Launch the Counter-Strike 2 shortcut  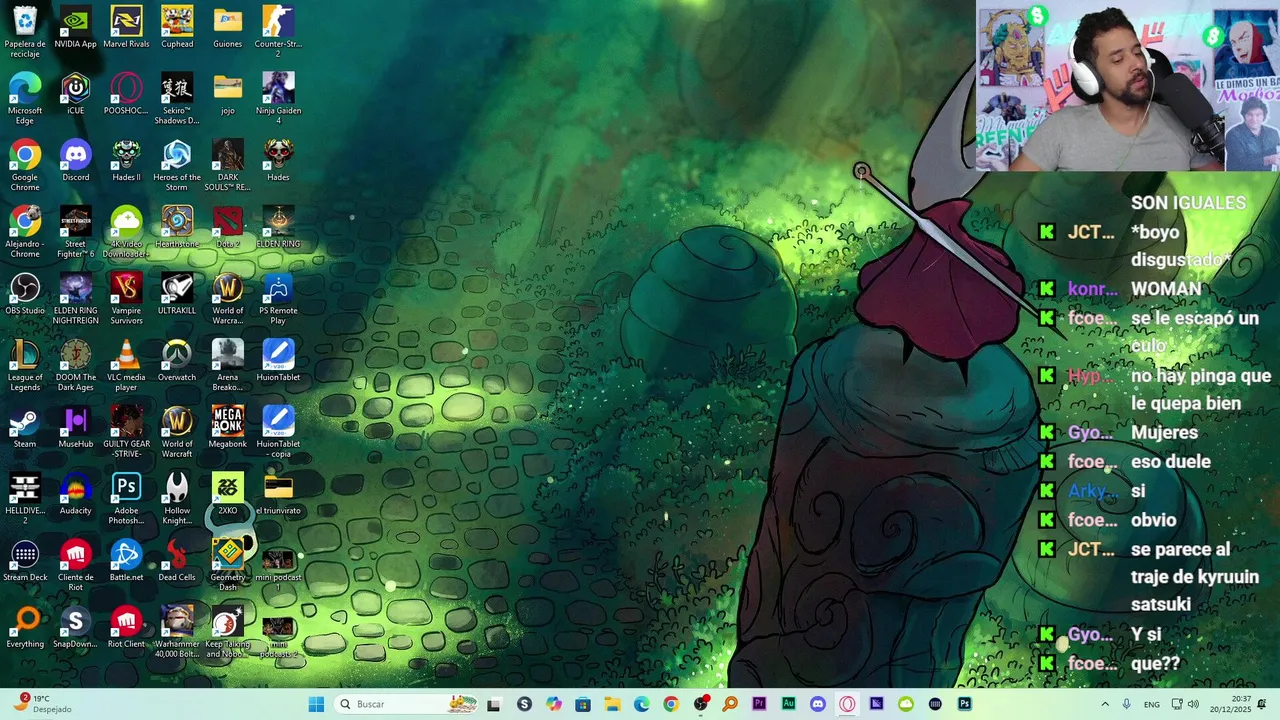(278, 31)
